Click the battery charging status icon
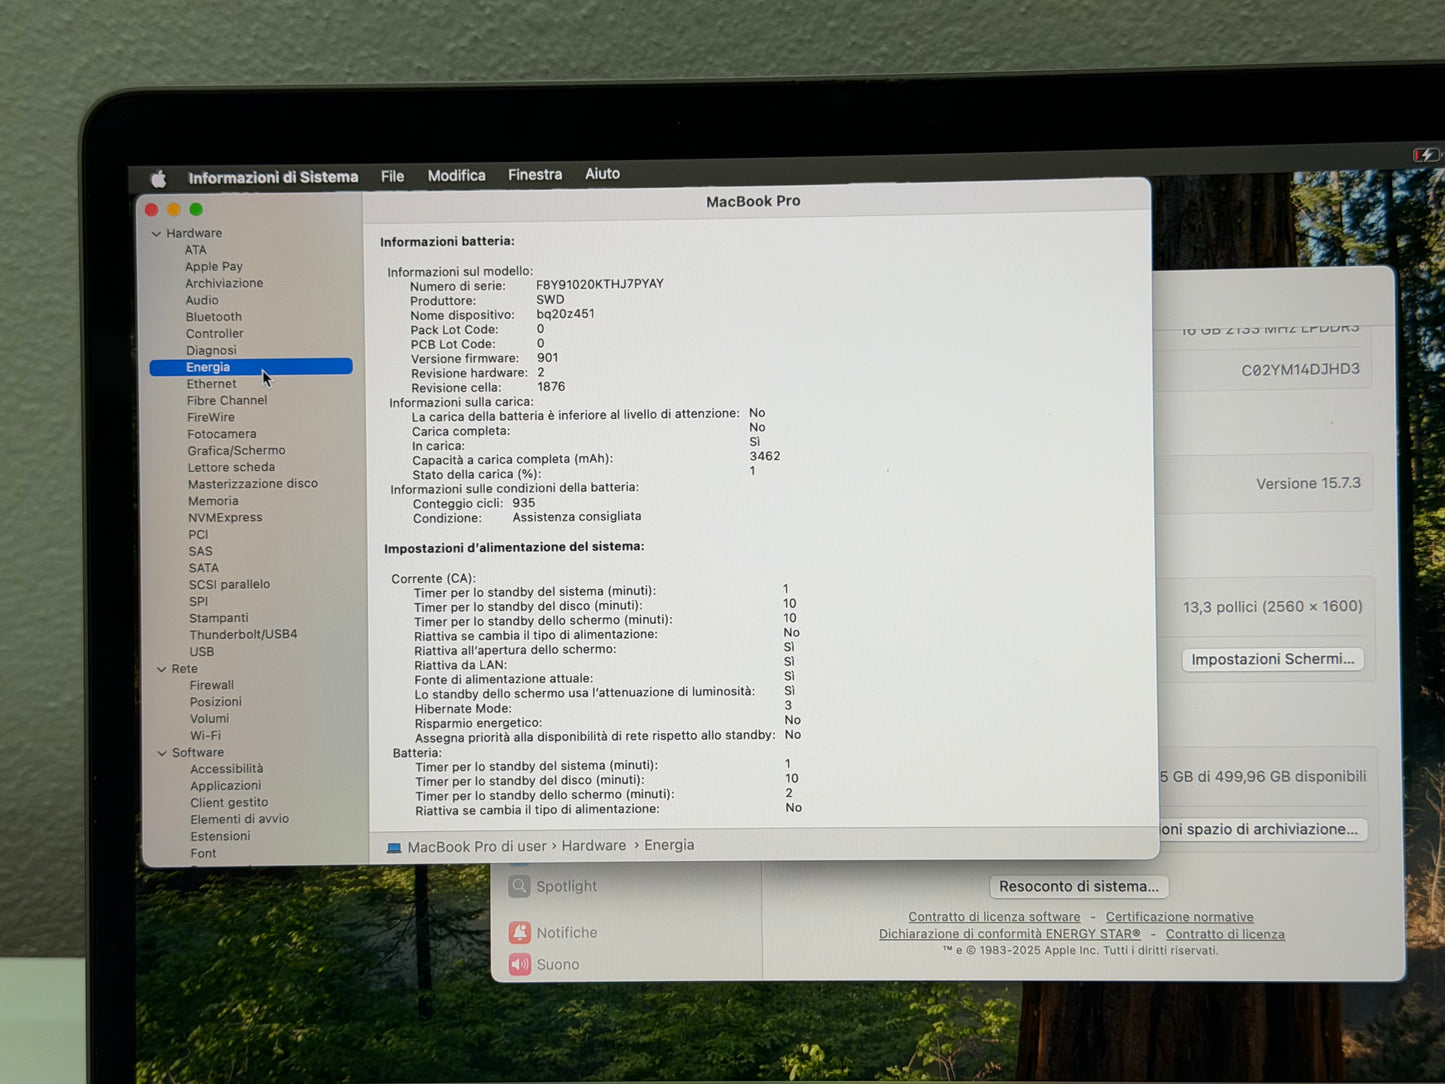1445x1084 pixels. [x=1425, y=155]
